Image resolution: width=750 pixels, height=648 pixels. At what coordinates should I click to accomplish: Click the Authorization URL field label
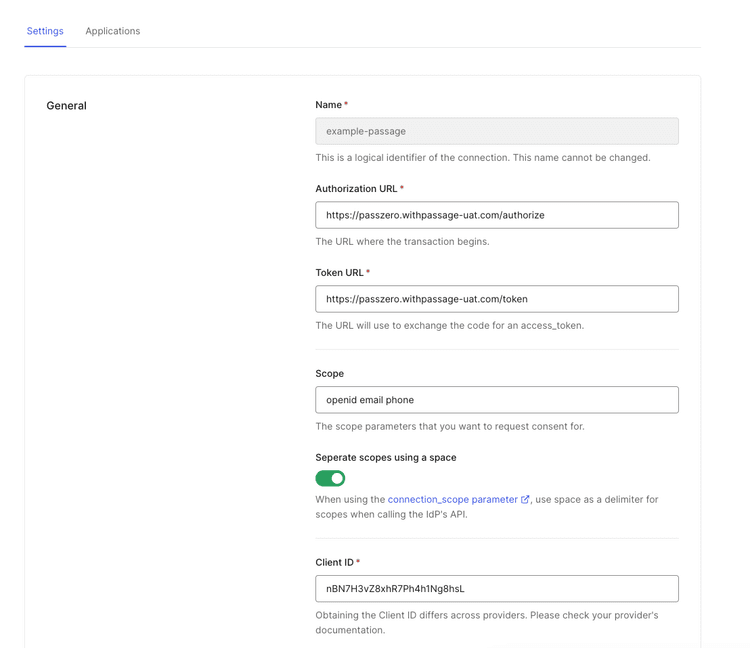pos(357,189)
